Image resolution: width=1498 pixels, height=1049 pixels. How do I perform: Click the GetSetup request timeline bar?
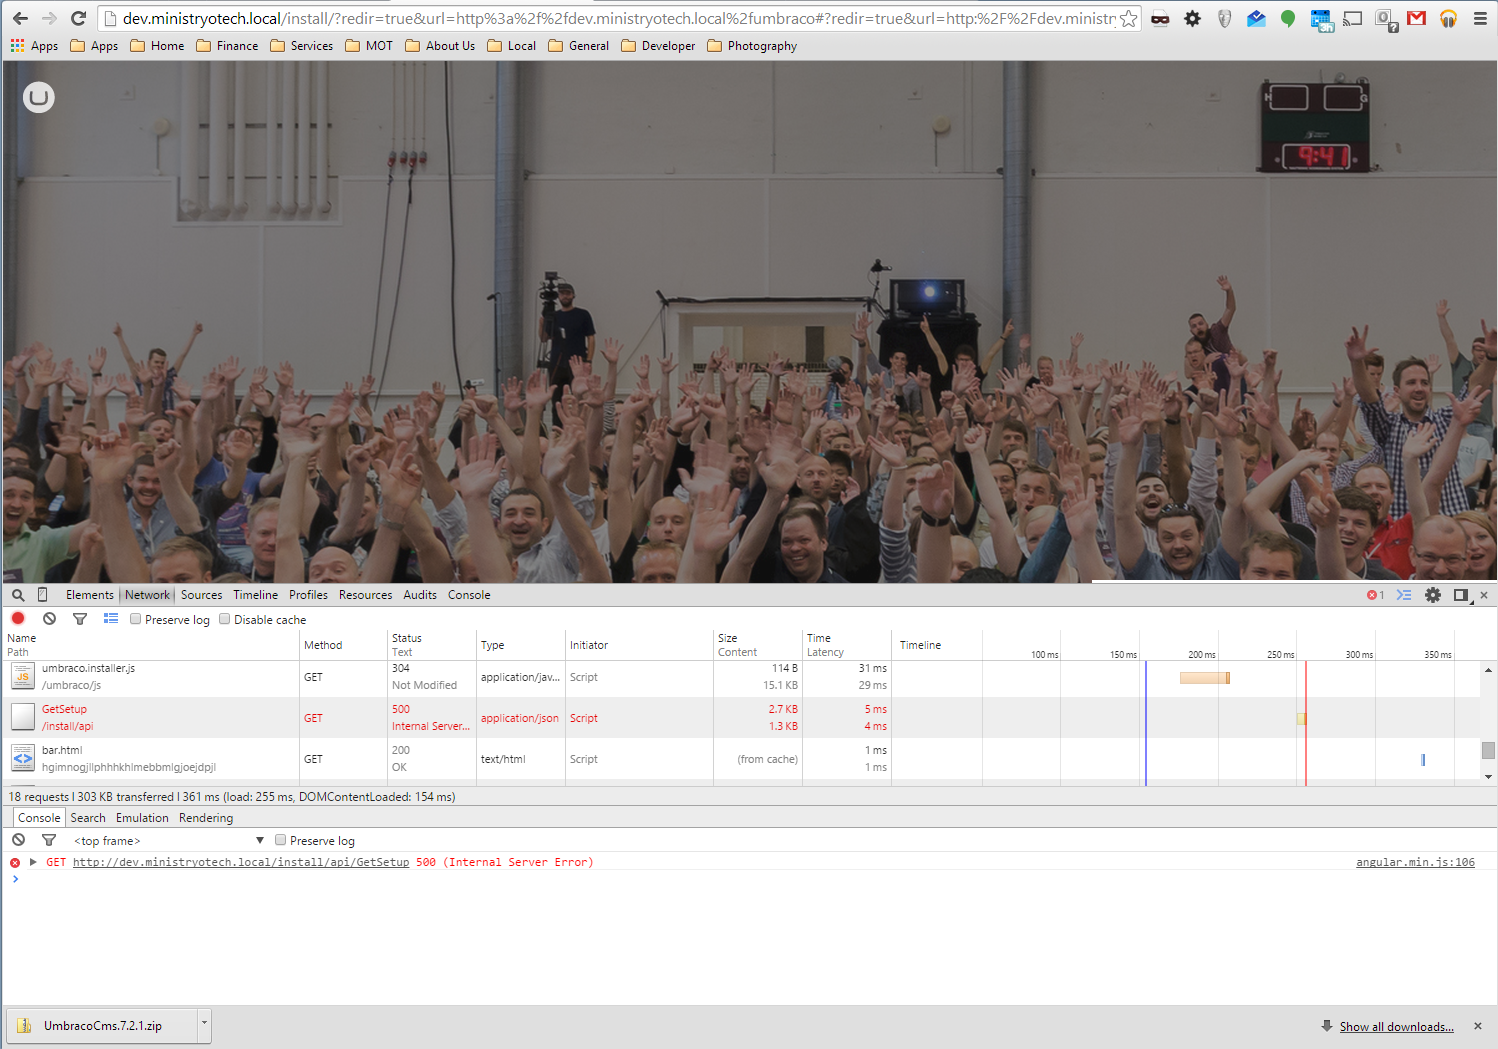pos(1301,718)
